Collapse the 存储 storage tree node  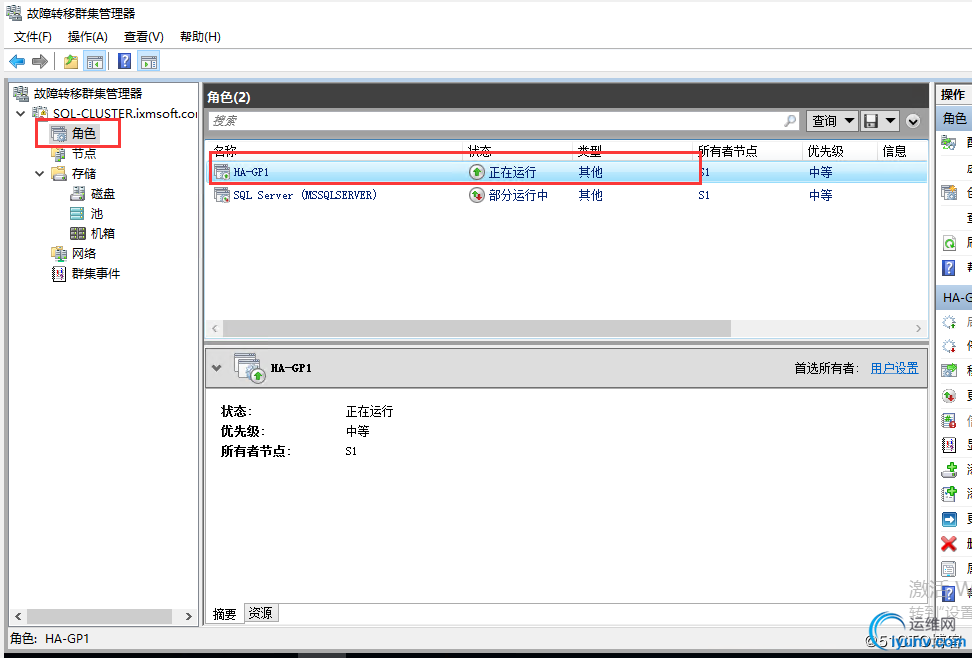(x=40, y=174)
